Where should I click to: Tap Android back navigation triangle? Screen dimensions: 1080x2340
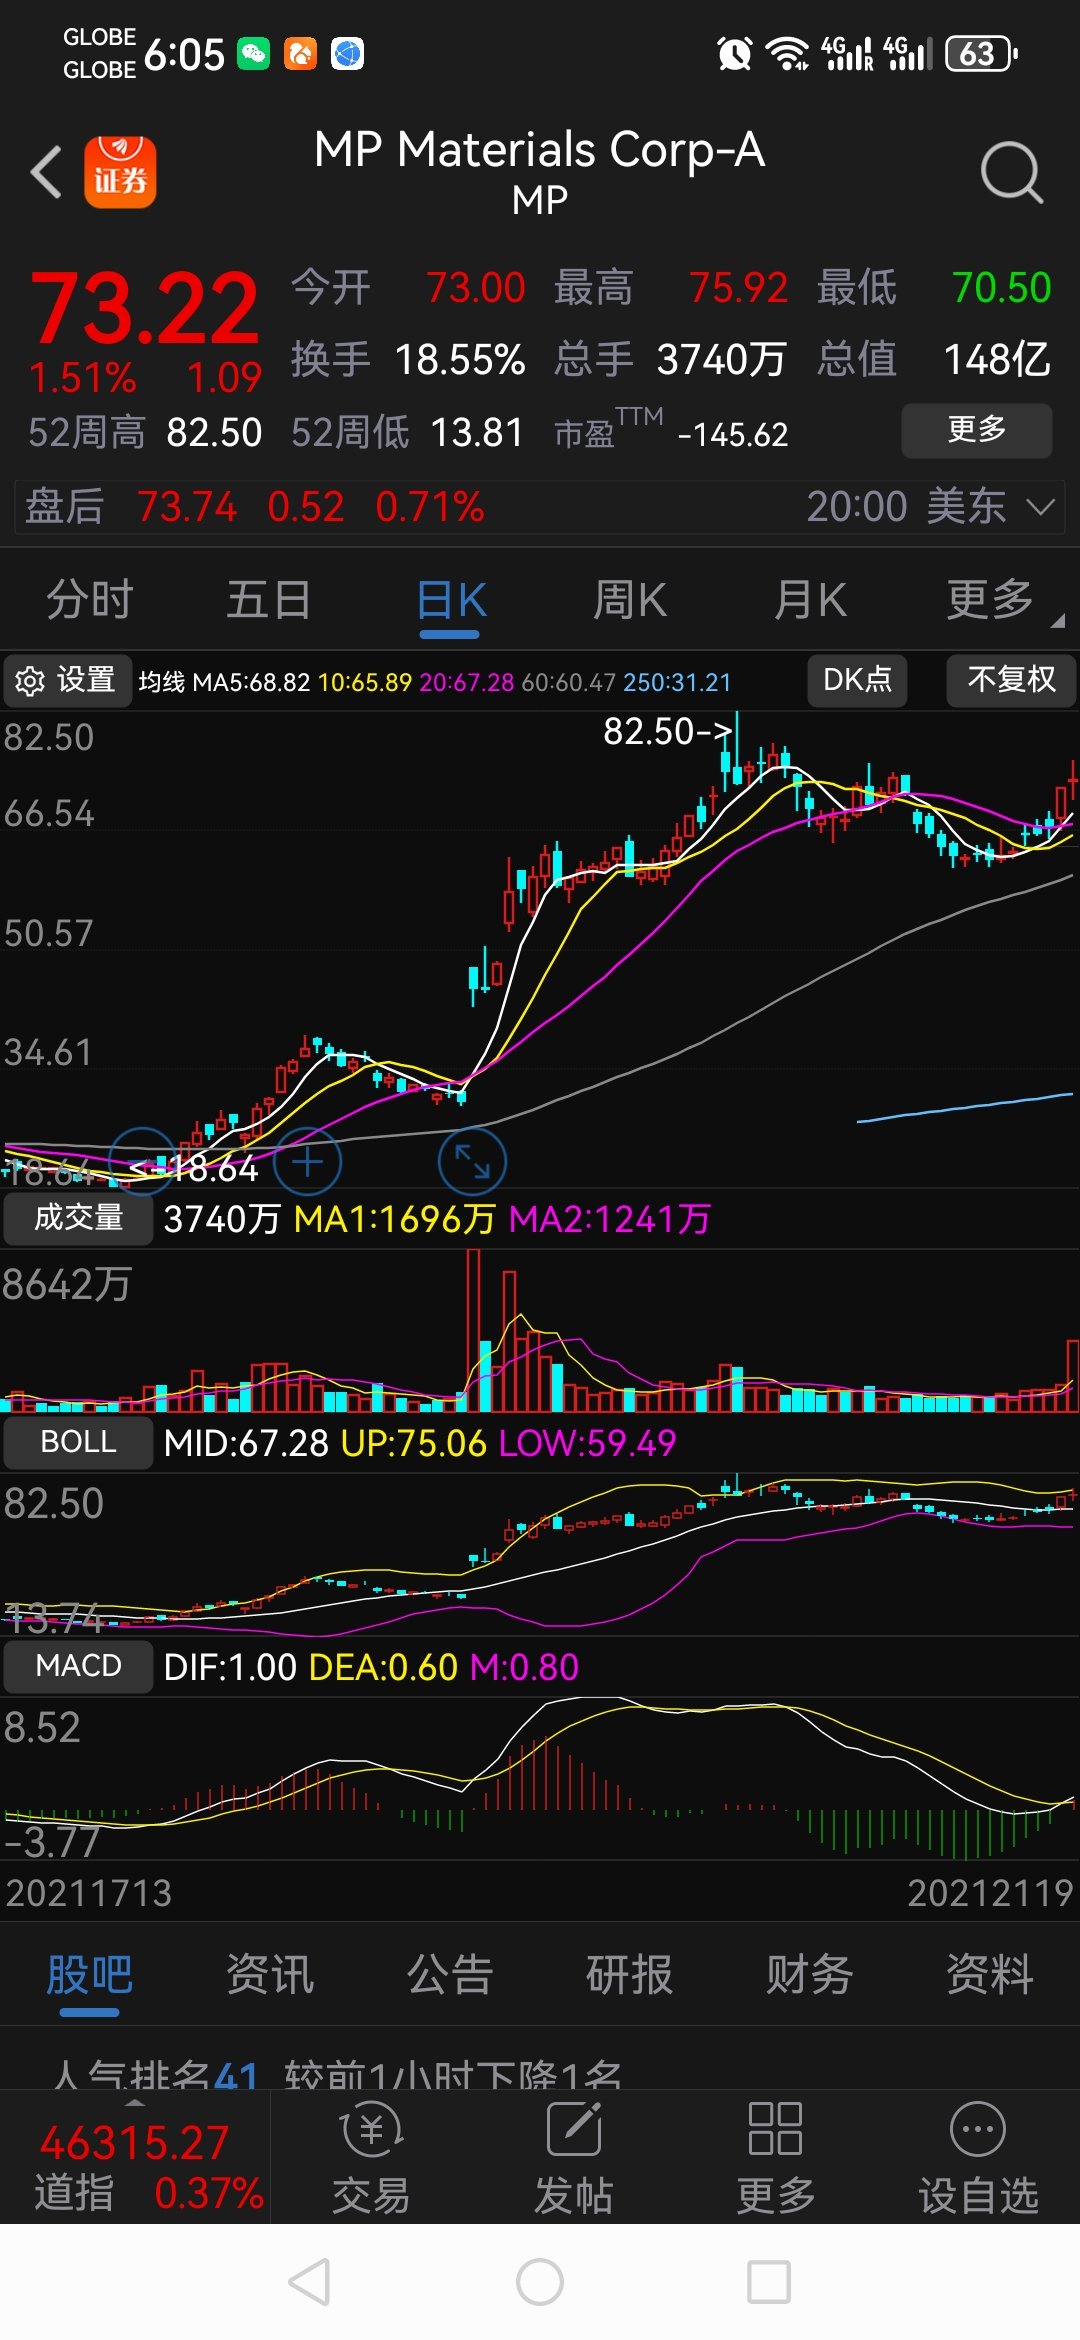point(309,2282)
